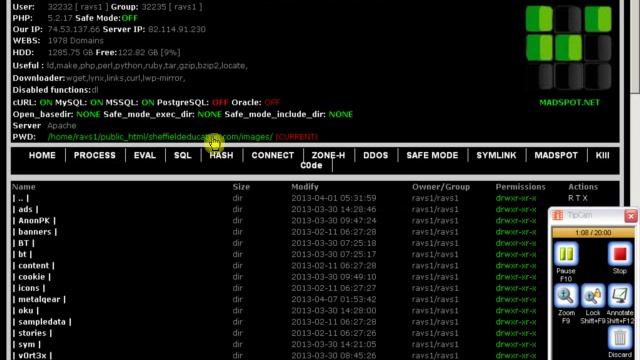
Task: Click the MADSPOT.NET link
Action: (x=569, y=102)
